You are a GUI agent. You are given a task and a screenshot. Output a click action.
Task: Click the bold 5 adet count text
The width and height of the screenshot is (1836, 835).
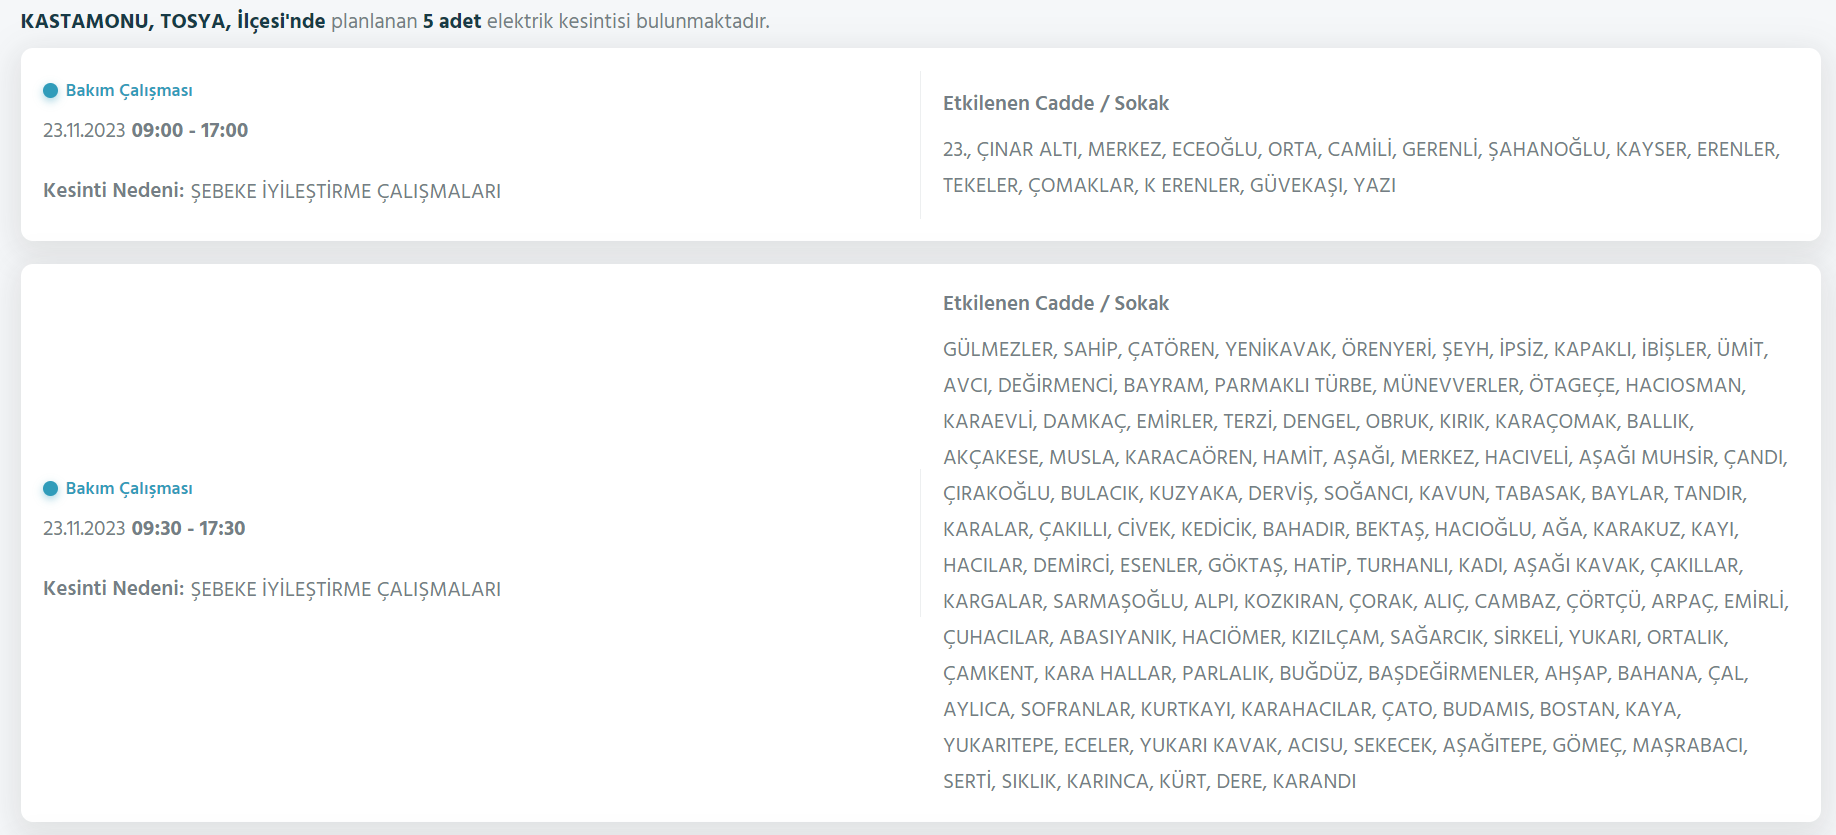tap(452, 21)
